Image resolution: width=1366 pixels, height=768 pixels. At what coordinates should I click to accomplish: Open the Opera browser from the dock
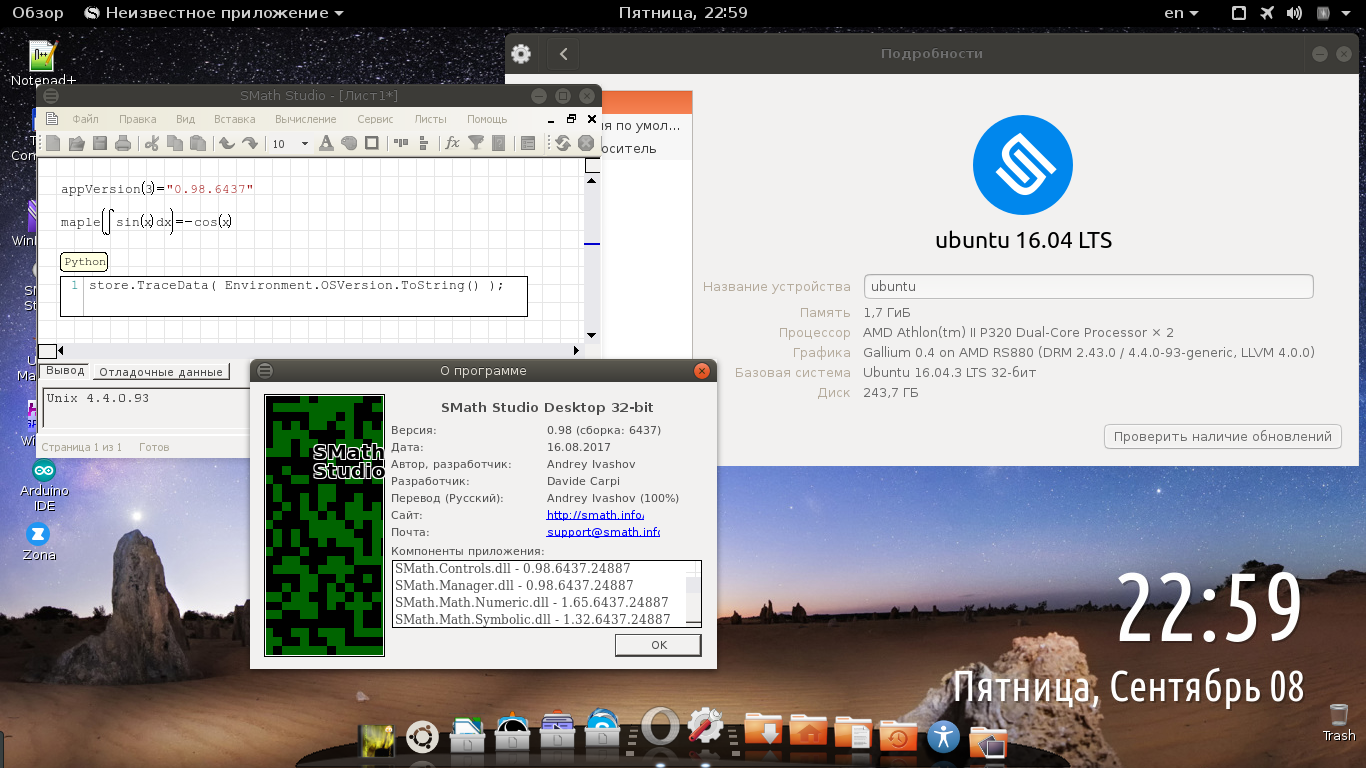(x=660, y=728)
